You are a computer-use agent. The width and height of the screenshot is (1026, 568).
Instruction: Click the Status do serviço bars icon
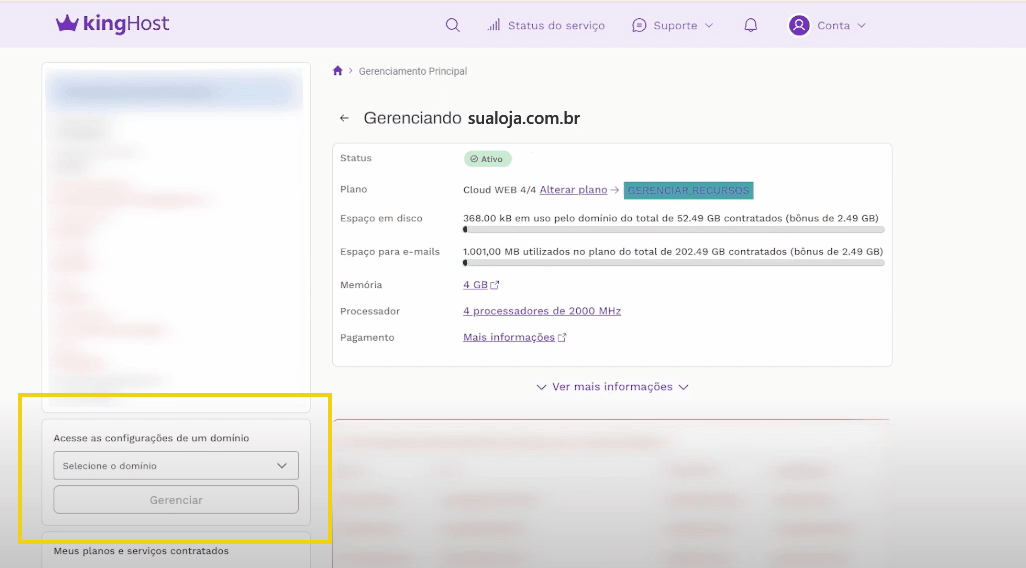tap(493, 26)
